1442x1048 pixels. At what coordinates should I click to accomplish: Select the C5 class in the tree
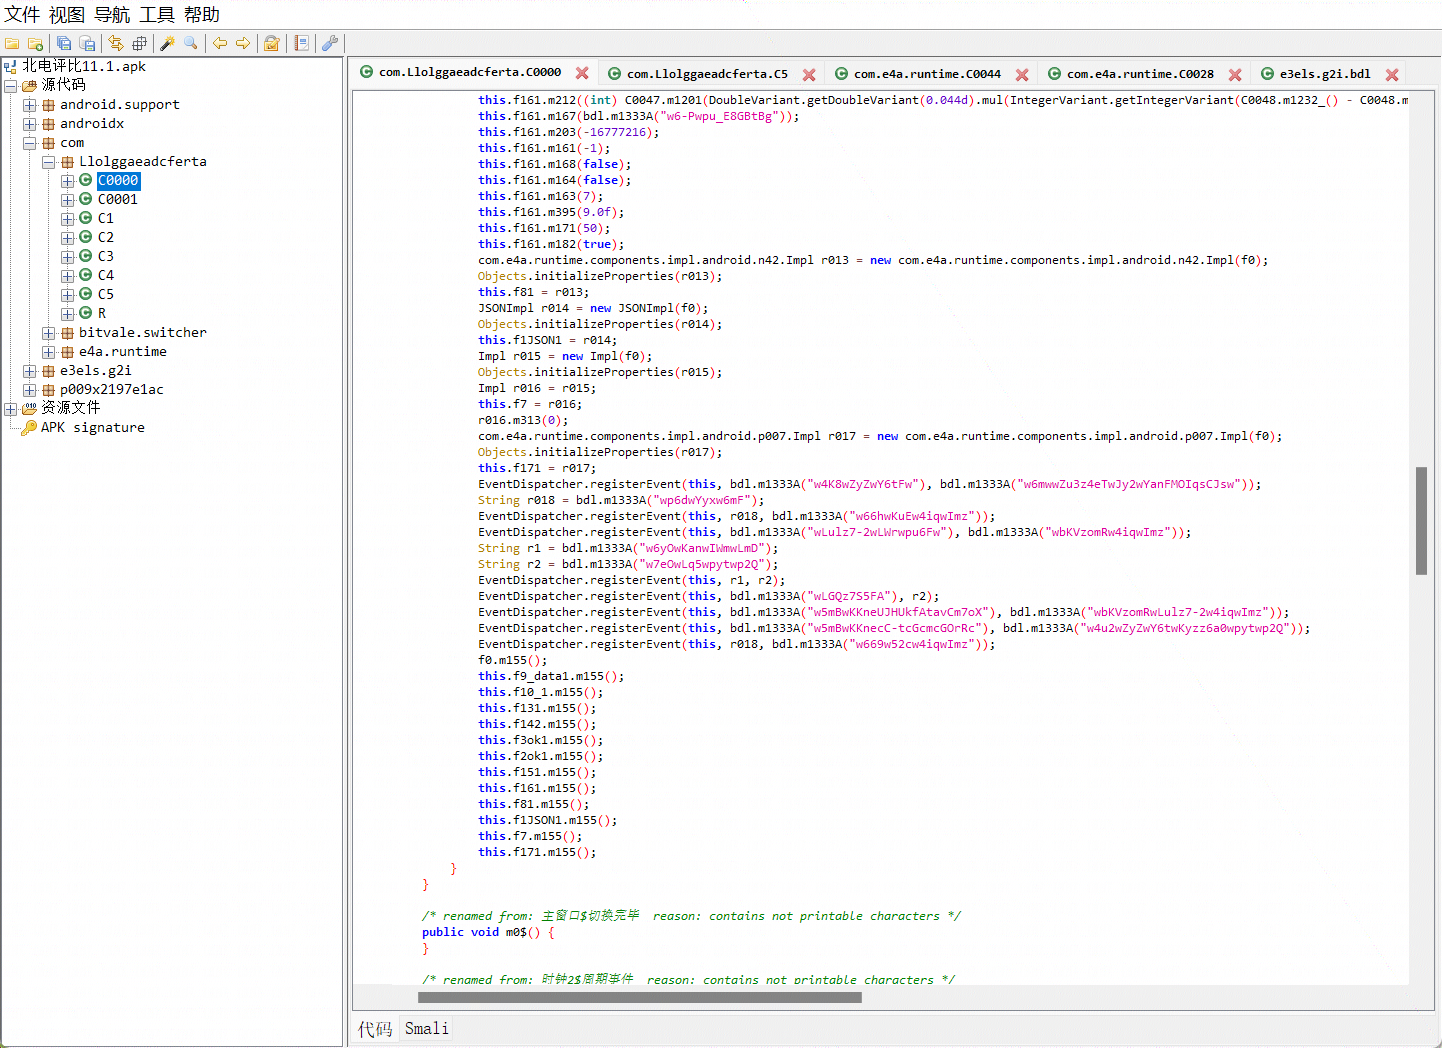(x=106, y=294)
